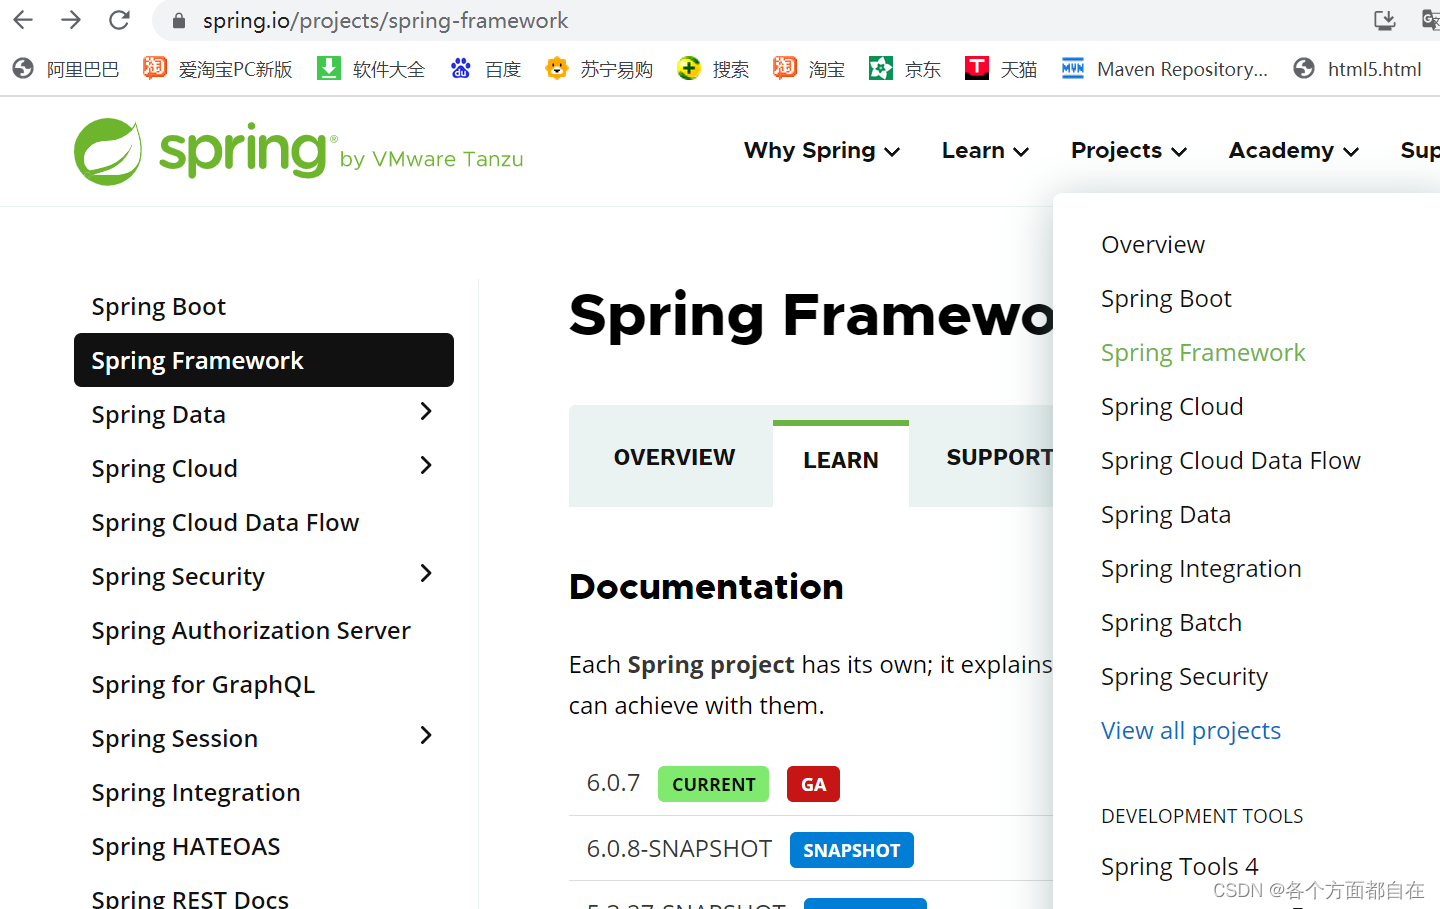The image size is (1440, 909).
Task: Open the Academy dropdown menu
Action: click(1294, 151)
